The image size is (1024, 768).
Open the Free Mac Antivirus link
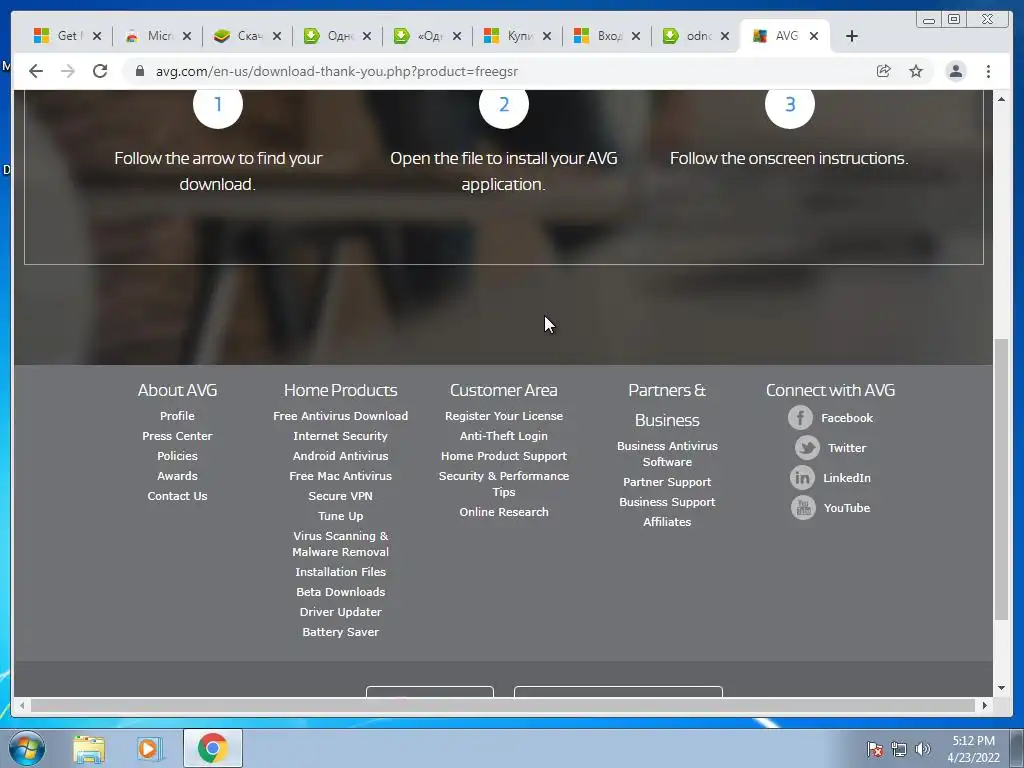pyautogui.click(x=340, y=476)
